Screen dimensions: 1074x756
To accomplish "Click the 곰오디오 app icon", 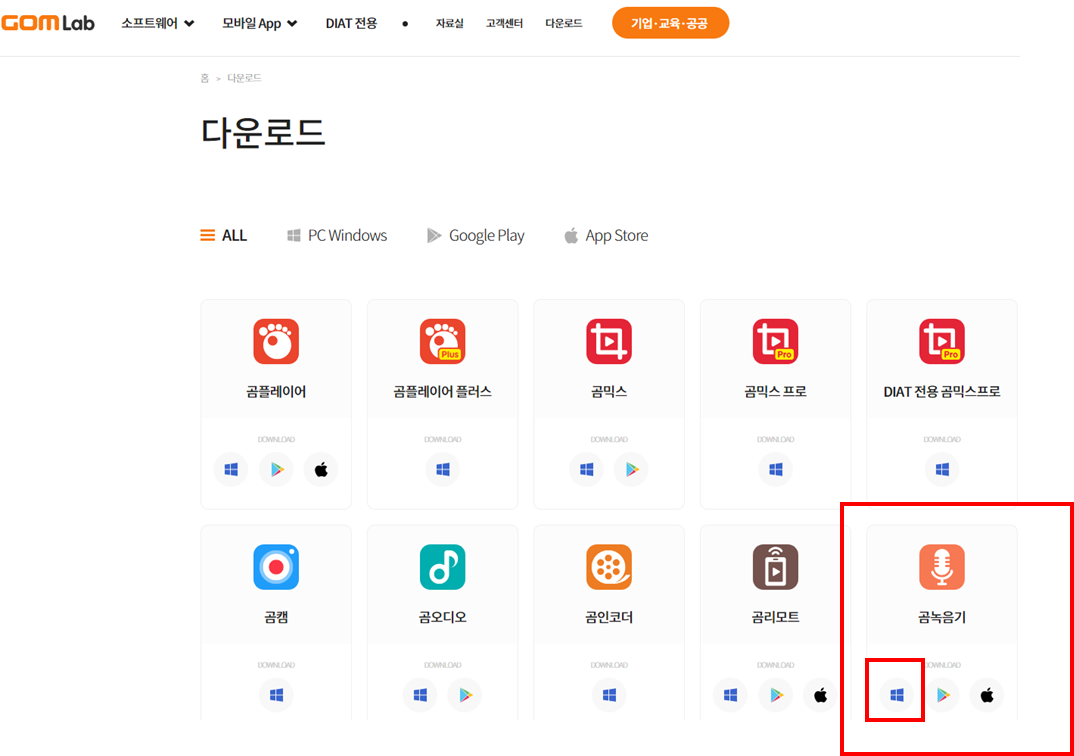I will tap(442, 567).
